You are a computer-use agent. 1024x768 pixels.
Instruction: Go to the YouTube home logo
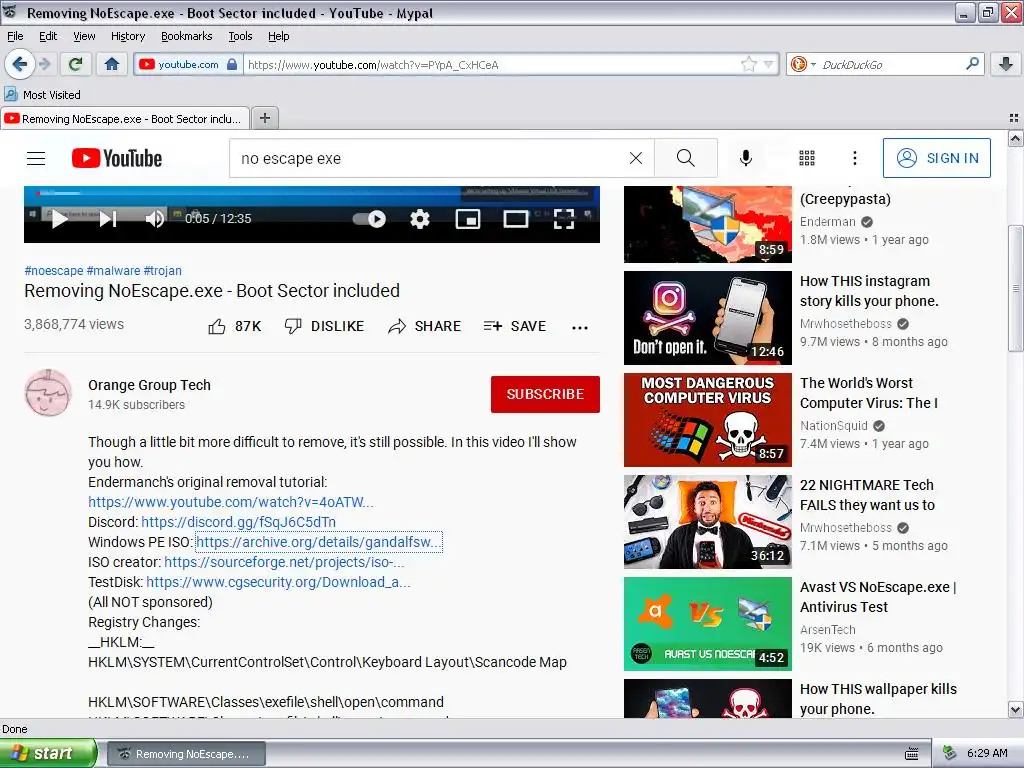click(117, 158)
